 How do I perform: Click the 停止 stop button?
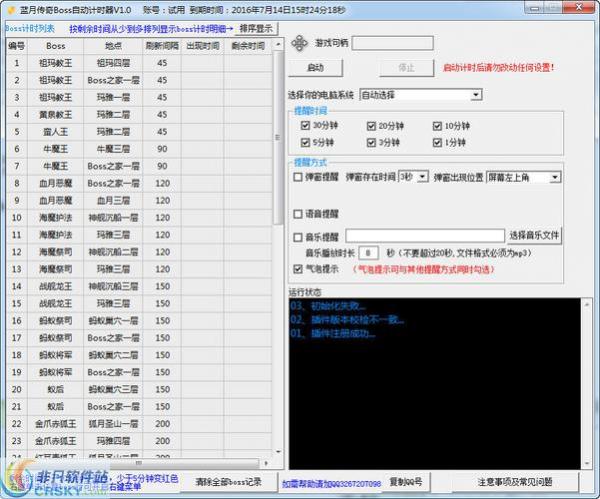point(406,68)
